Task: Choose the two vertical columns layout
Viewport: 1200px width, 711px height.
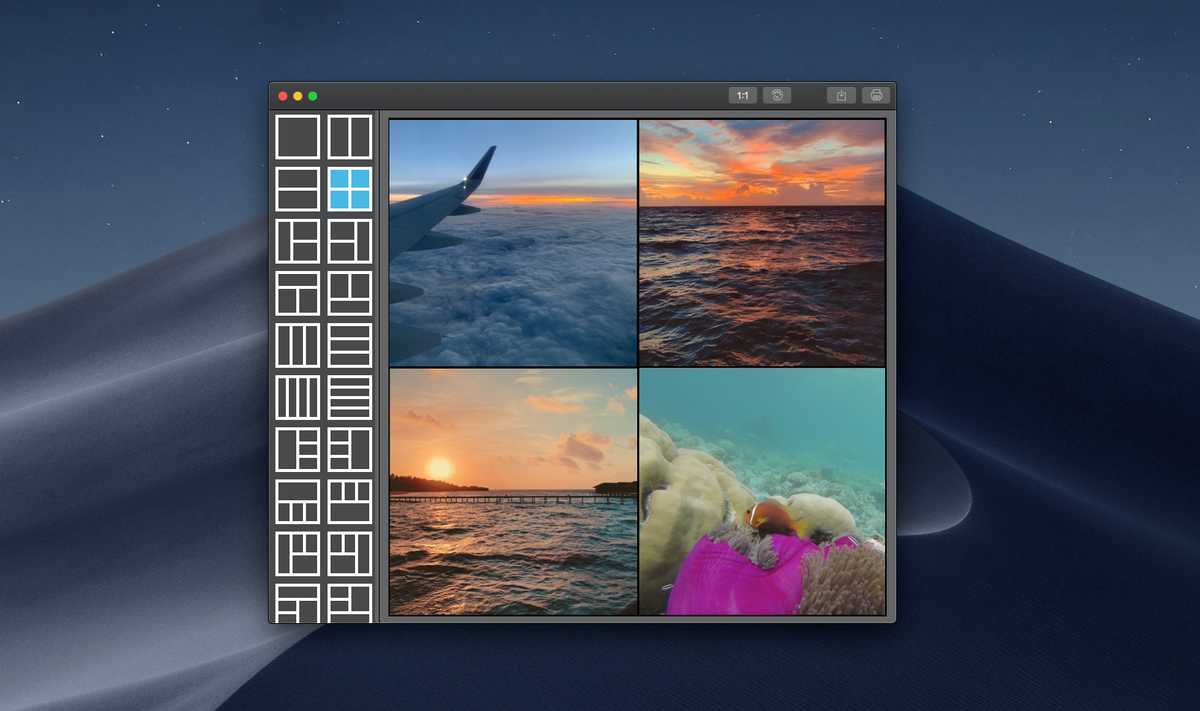Action: [x=350, y=137]
